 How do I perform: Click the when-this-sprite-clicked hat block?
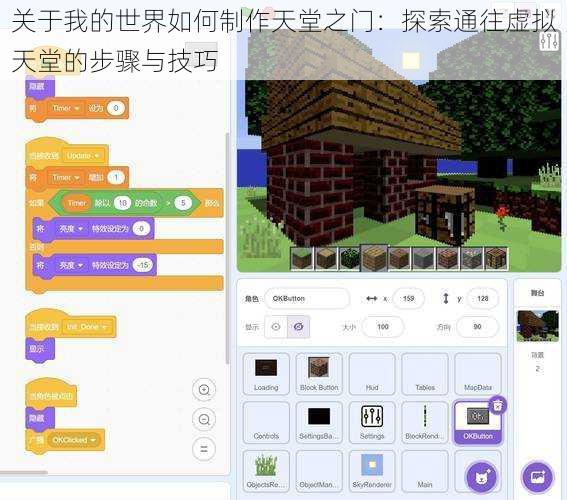click(51, 394)
